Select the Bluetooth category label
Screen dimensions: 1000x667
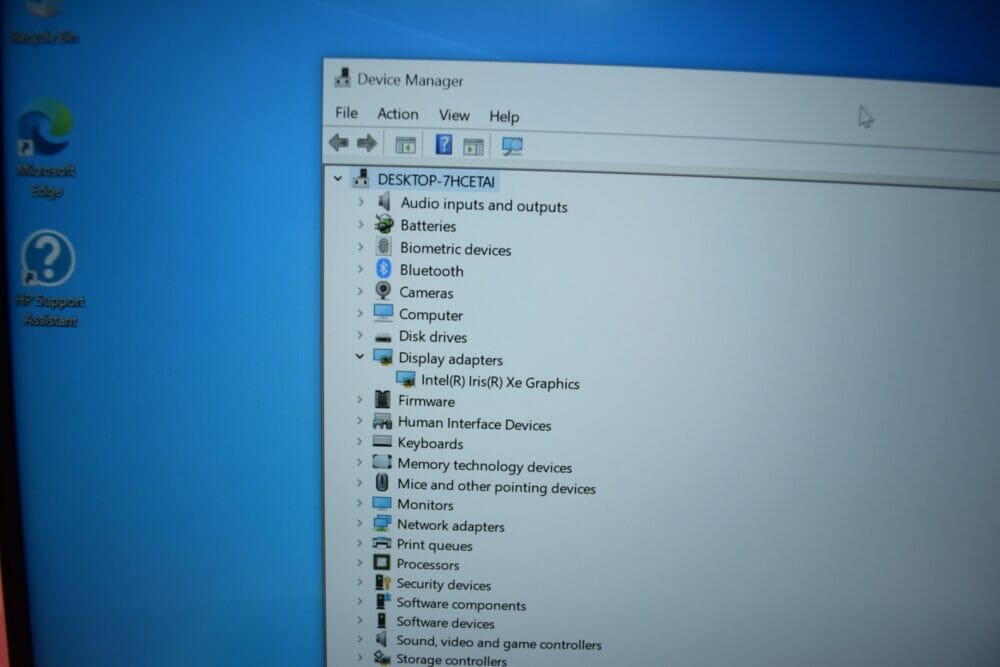tap(431, 271)
